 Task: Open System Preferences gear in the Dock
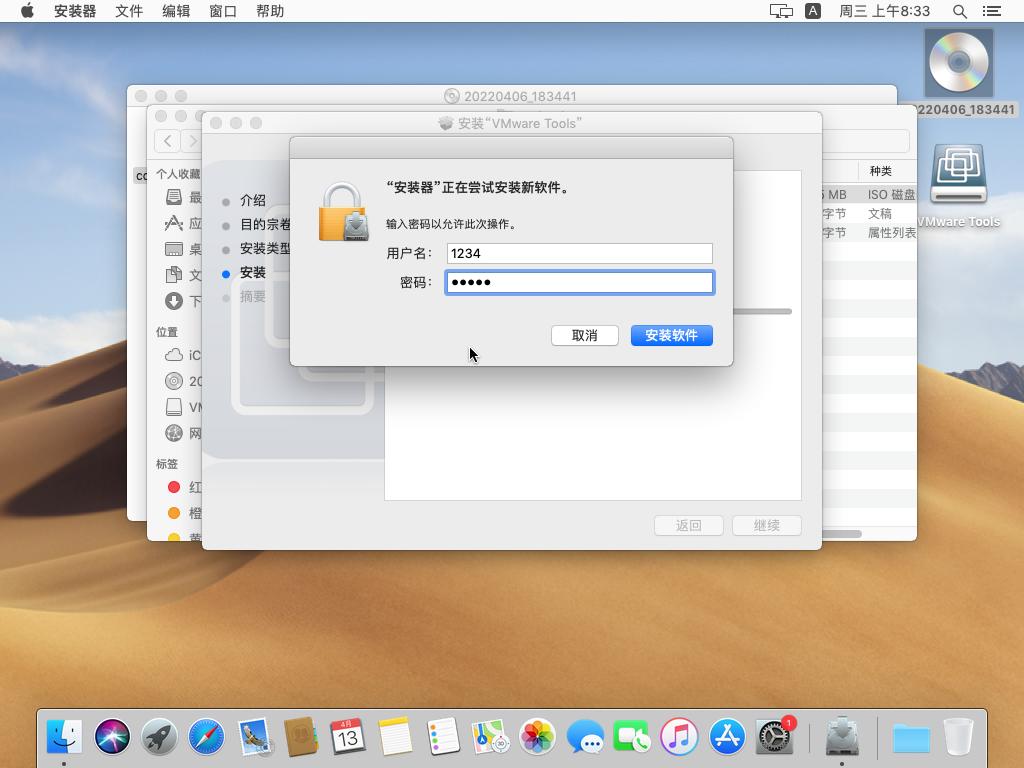(775, 737)
